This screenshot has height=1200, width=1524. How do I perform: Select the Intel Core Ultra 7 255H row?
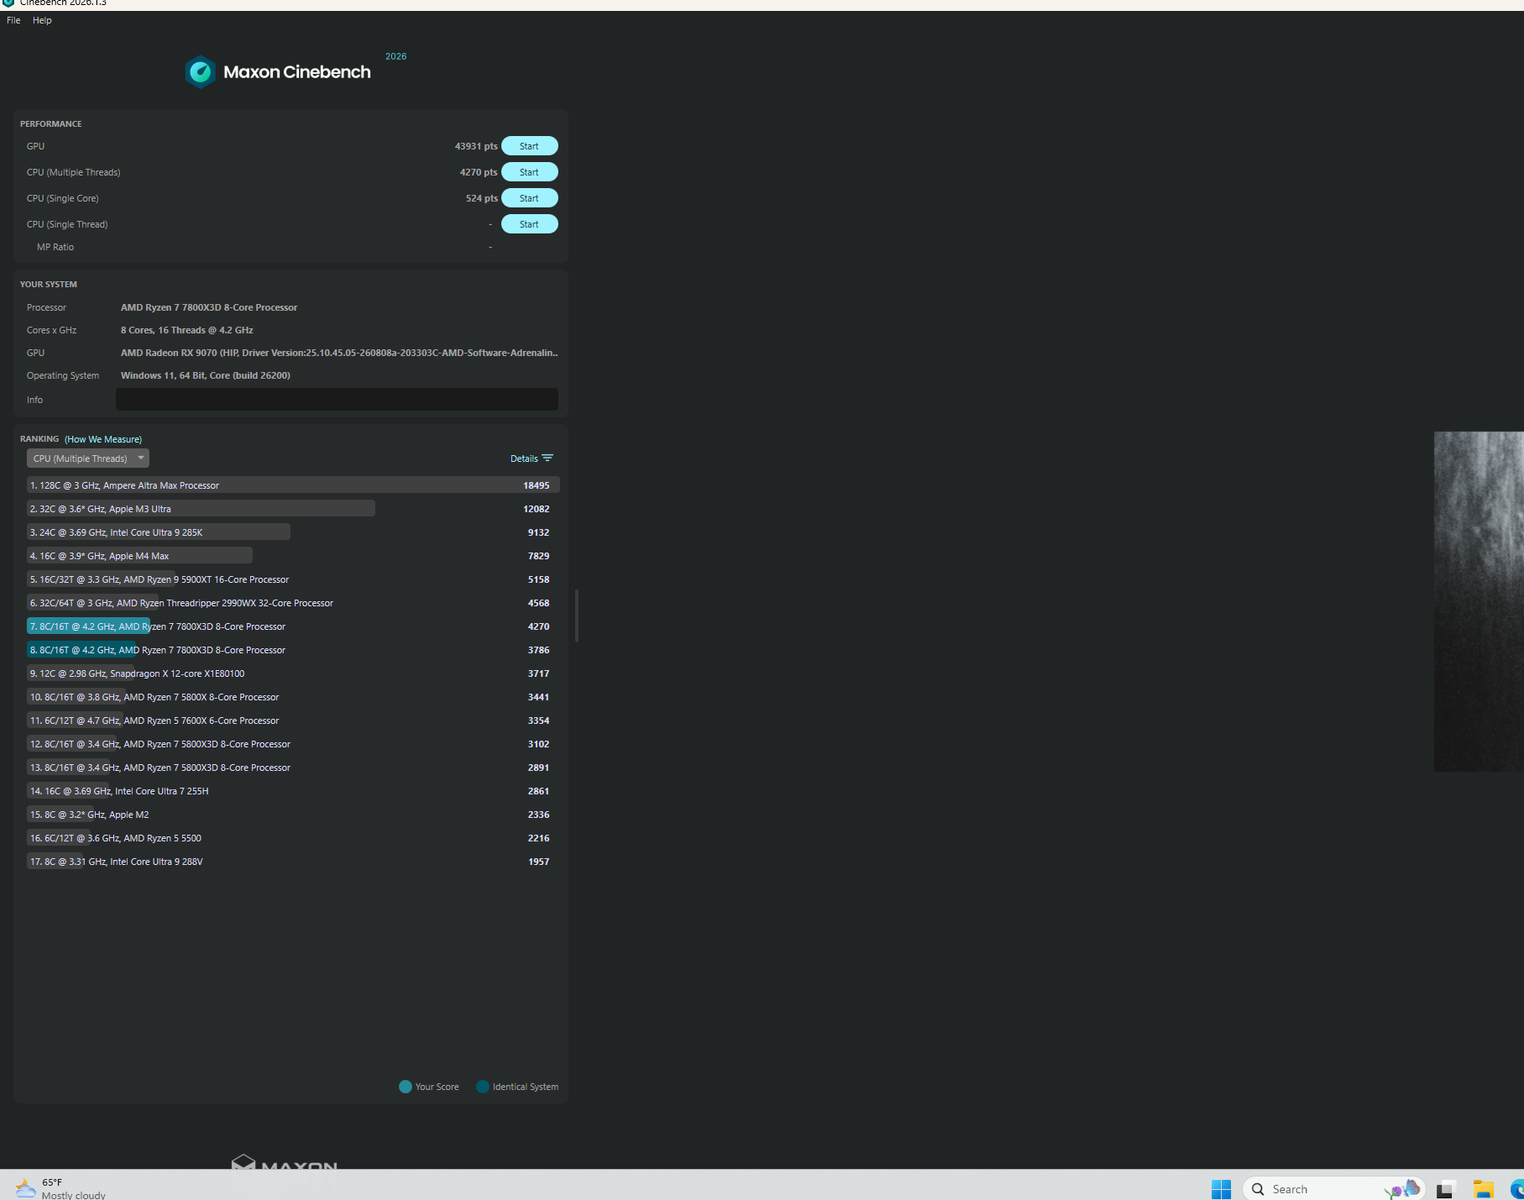[292, 791]
